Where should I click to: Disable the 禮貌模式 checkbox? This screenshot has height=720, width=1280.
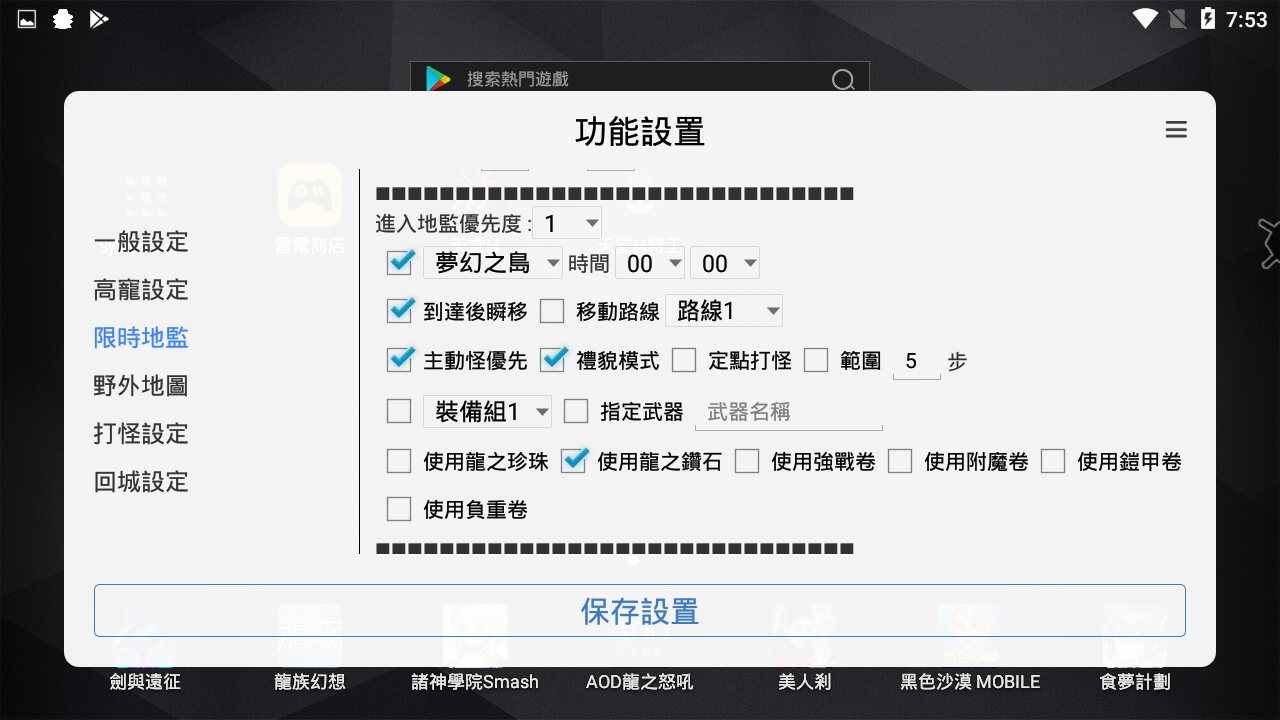(x=553, y=361)
